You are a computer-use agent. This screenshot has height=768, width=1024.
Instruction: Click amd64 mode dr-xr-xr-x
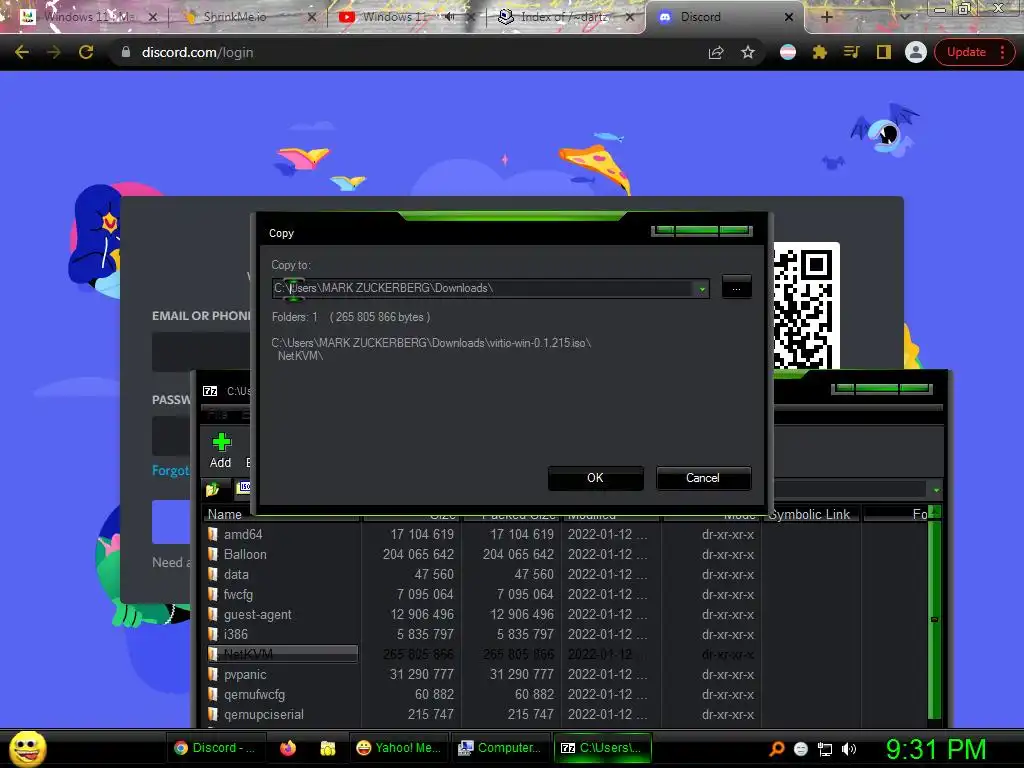pyautogui.click(x=728, y=534)
